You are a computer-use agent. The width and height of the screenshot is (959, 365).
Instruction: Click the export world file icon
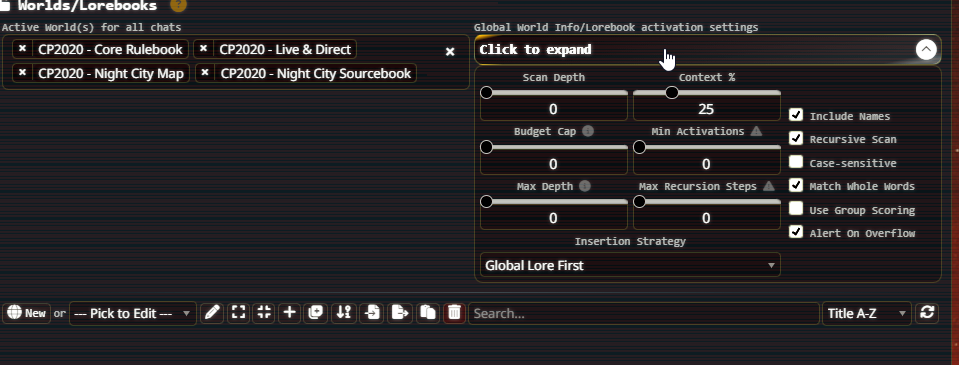400,313
